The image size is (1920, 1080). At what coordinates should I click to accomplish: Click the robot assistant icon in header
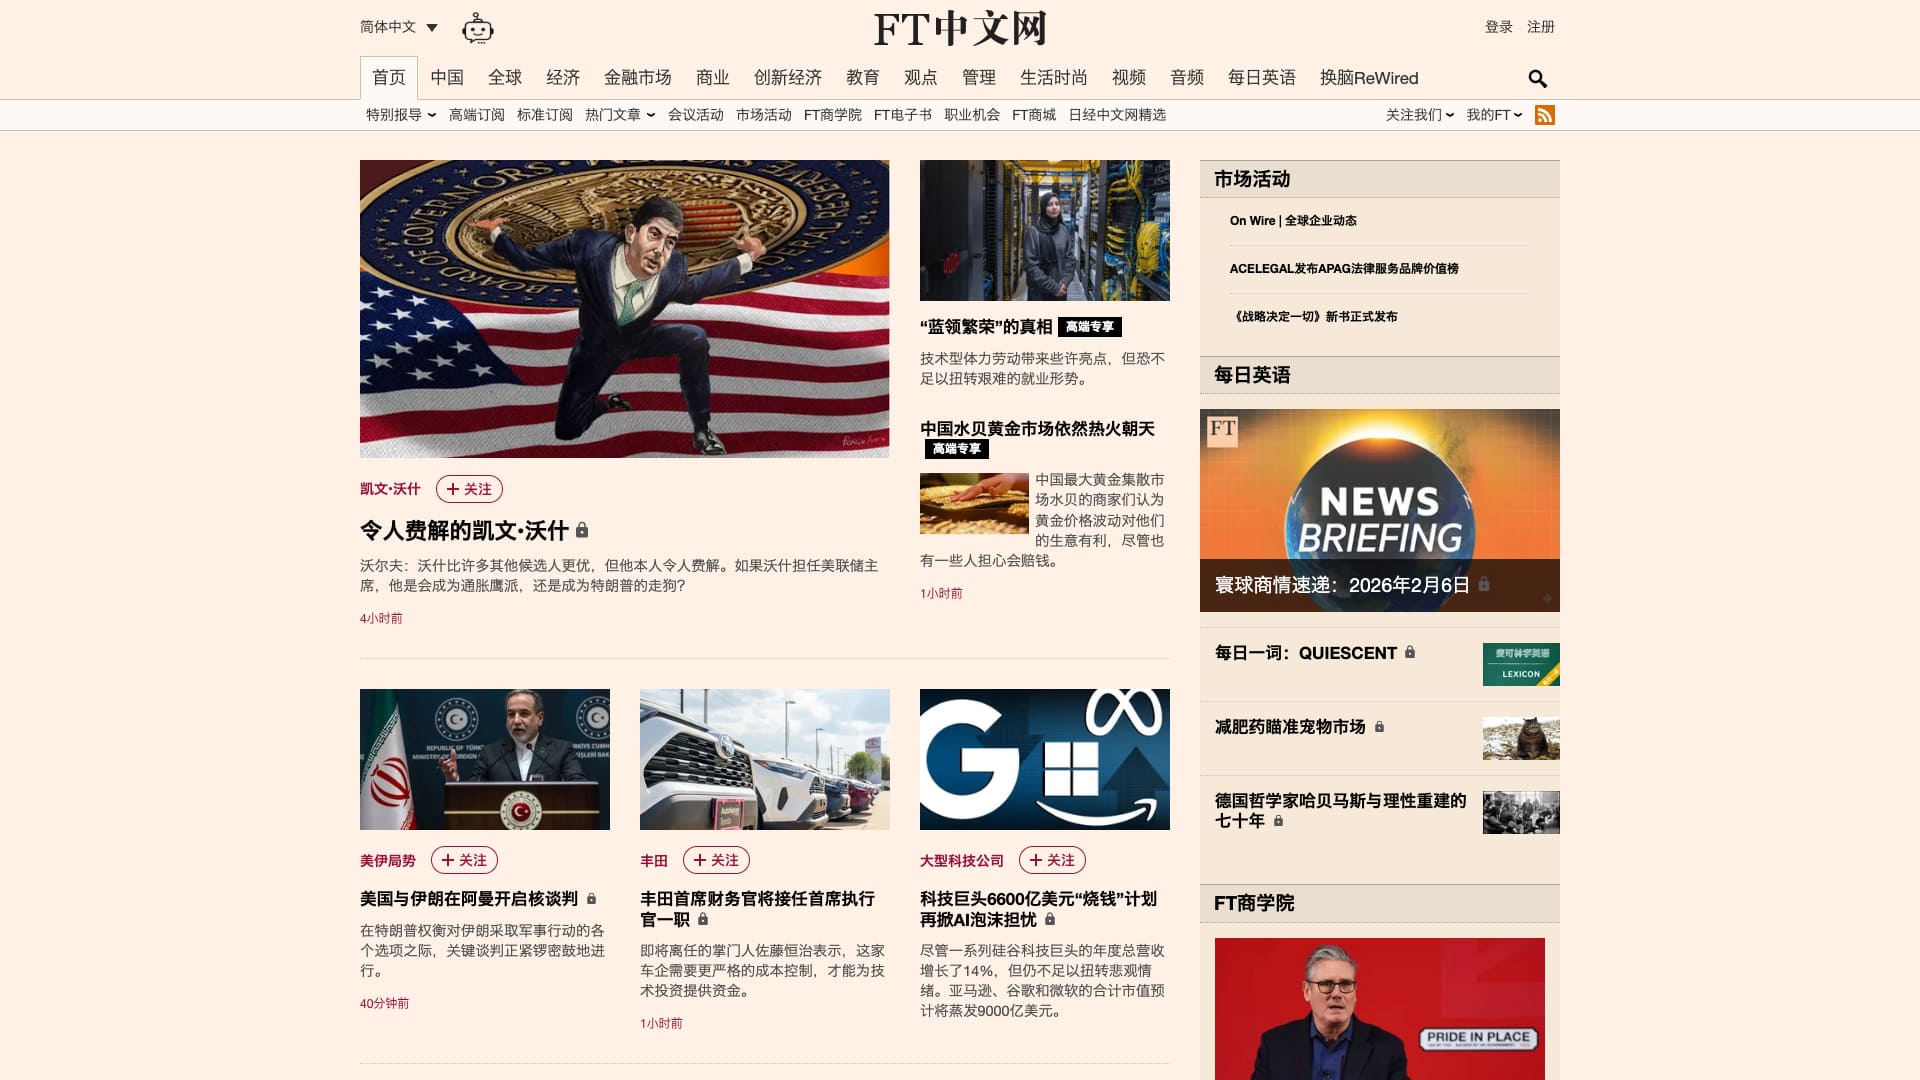(477, 29)
